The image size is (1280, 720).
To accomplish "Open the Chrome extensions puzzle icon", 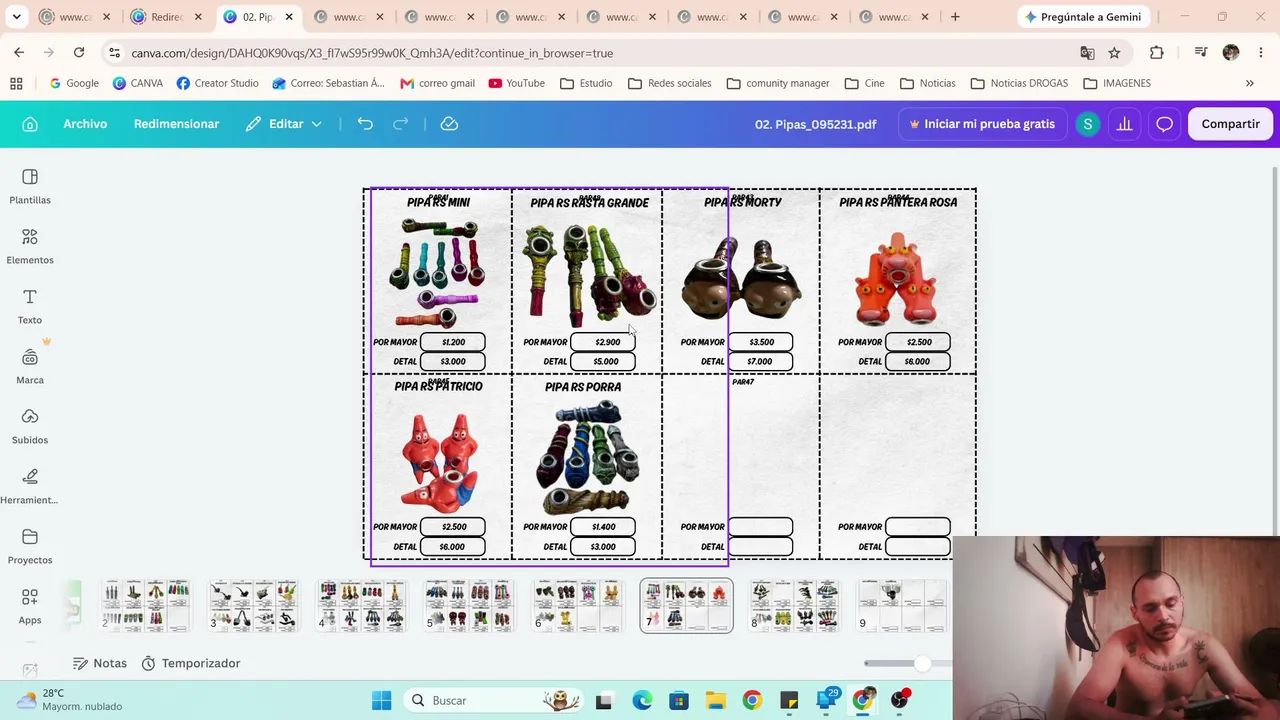I will (x=1157, y=53).
